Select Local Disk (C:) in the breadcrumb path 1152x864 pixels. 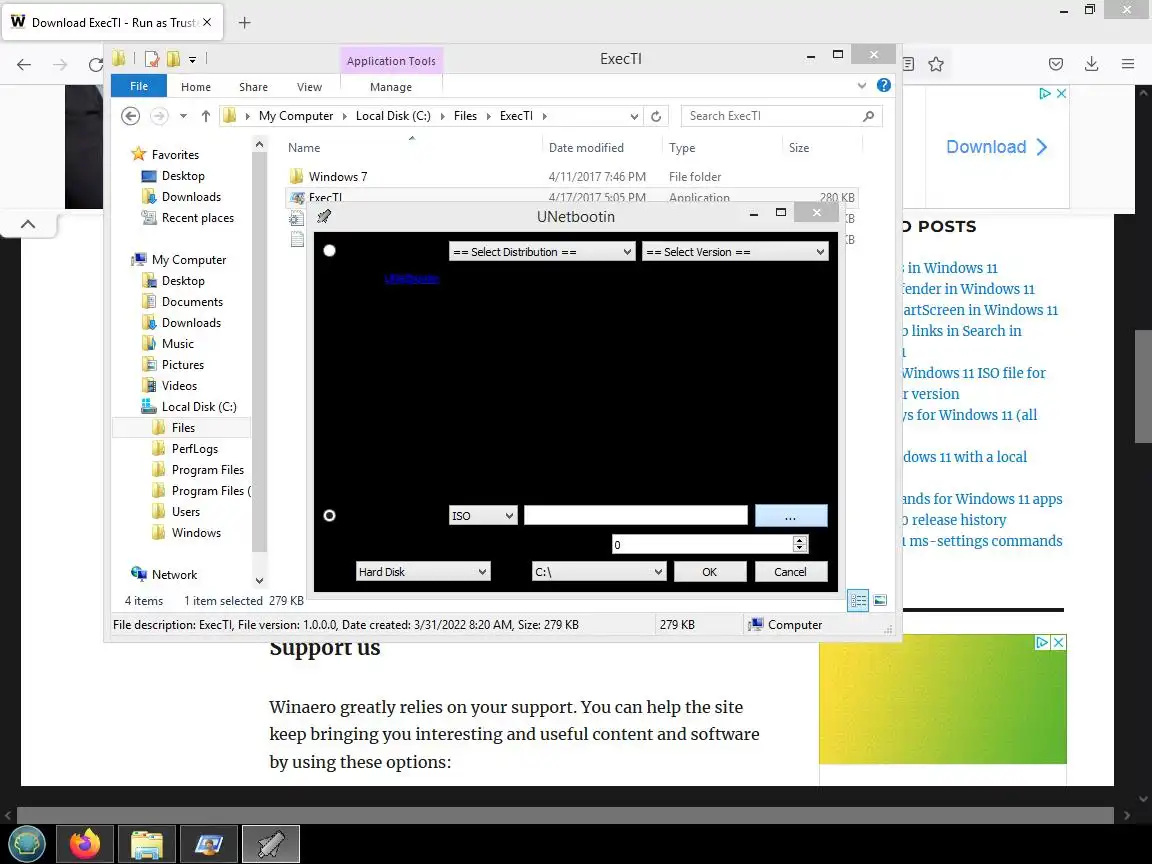[x=393, y=116]
